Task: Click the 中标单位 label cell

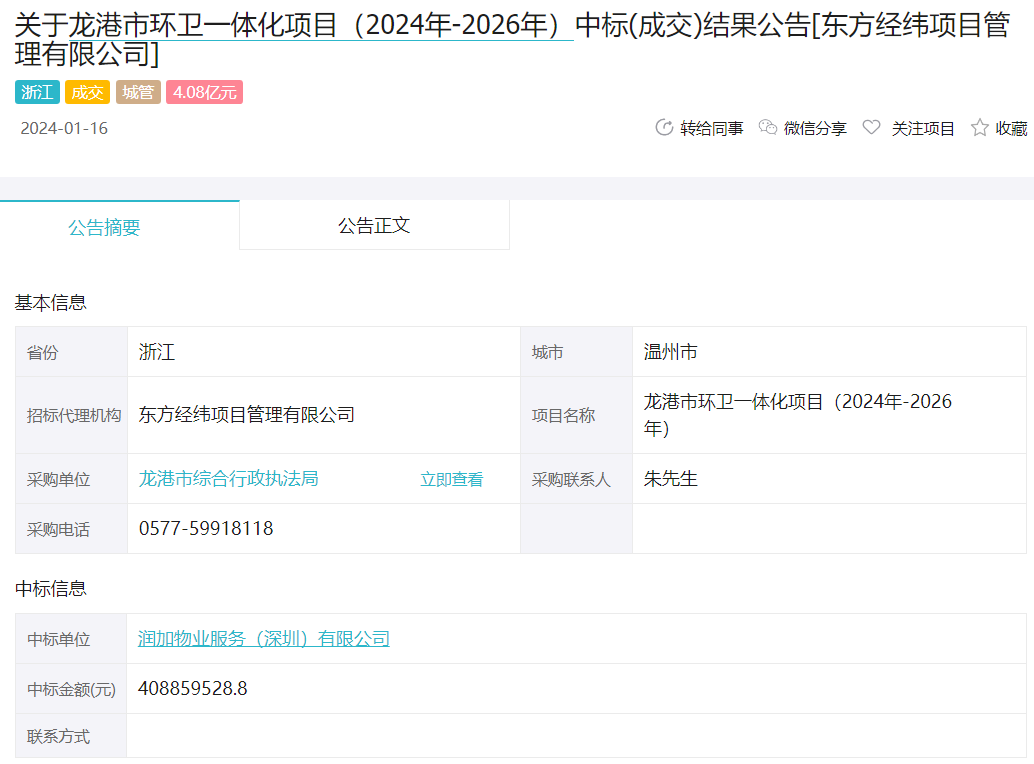Action: pos(71,639)
